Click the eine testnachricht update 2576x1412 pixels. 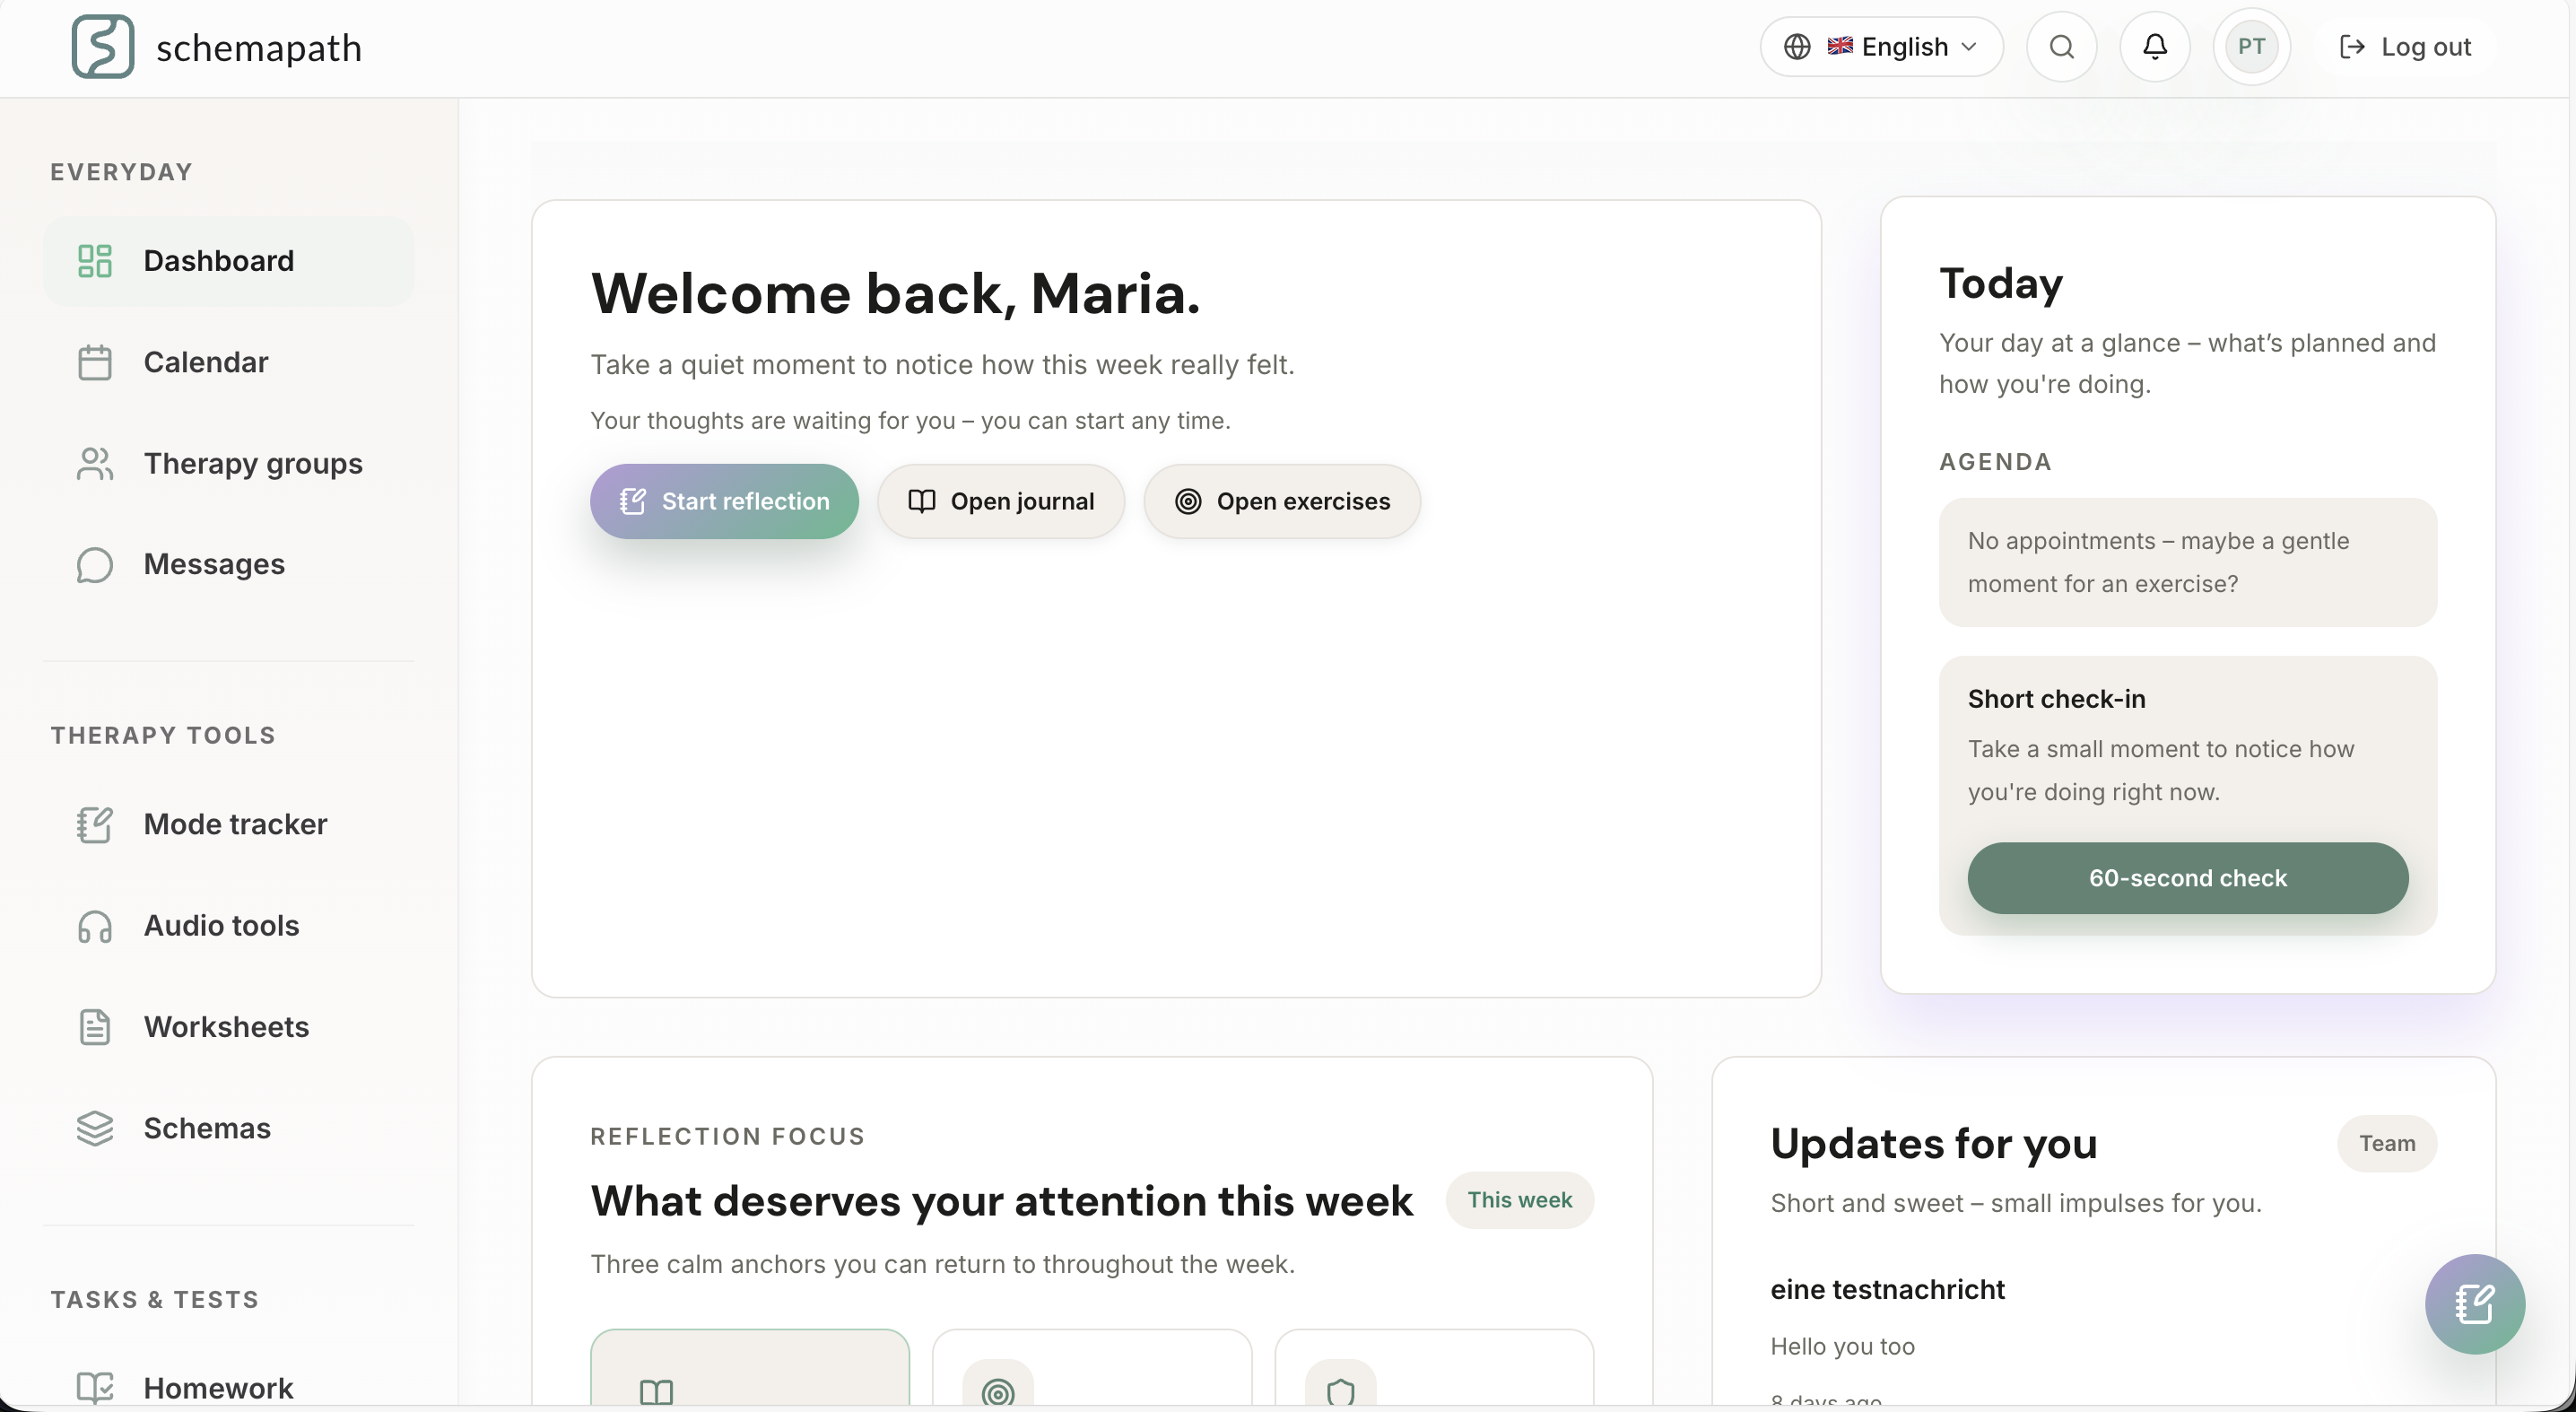(1887, 1289)
